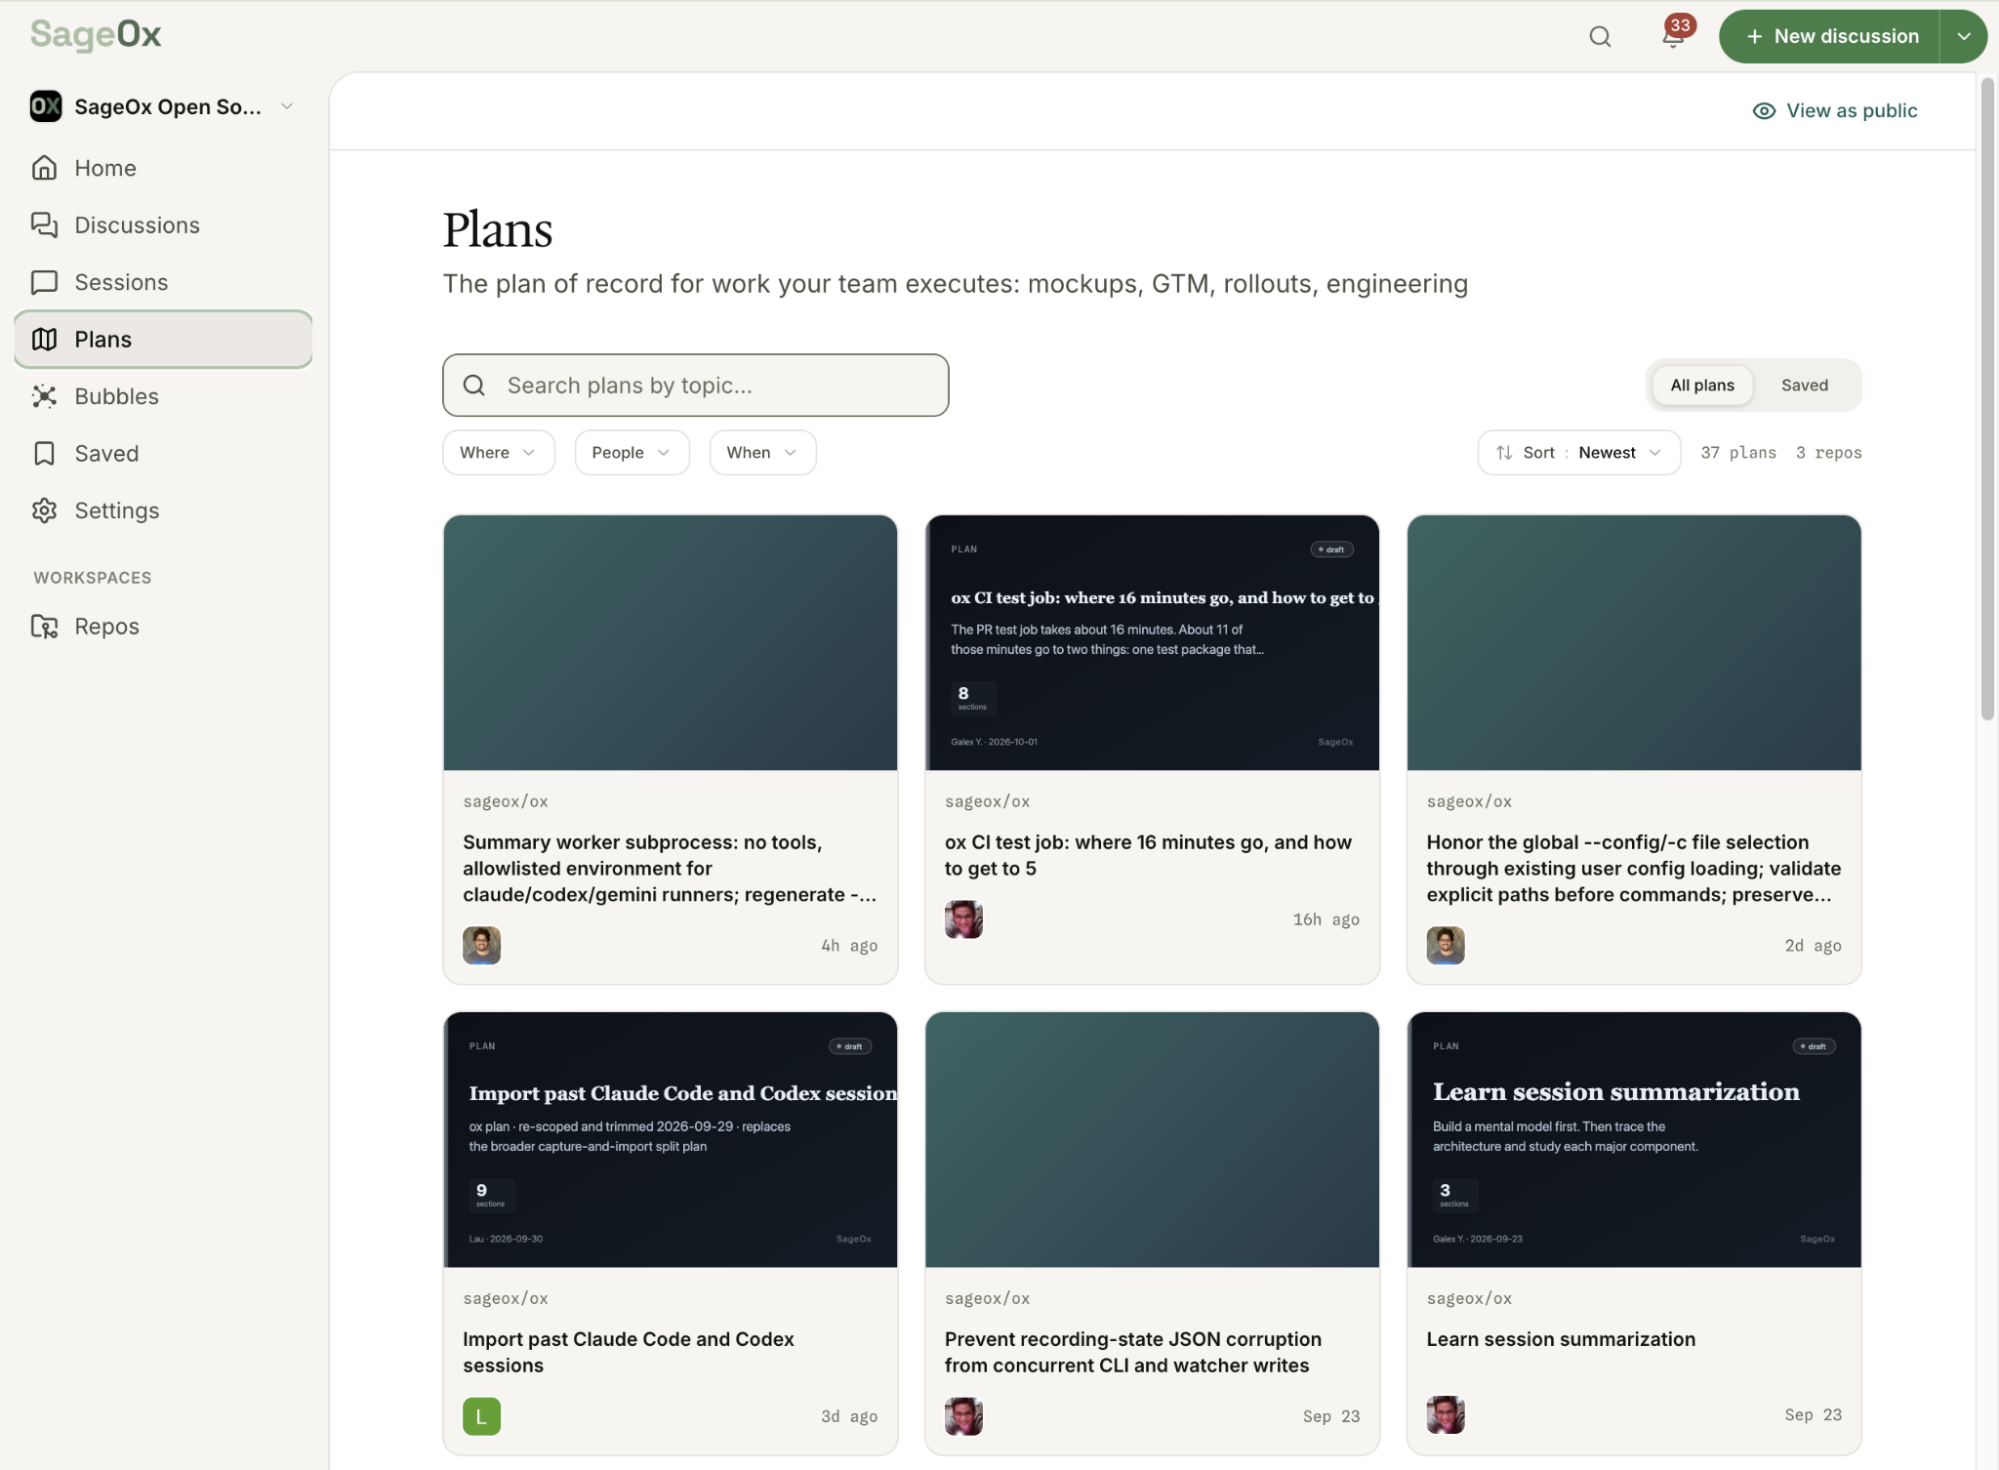Open the ox CI test job plan thumbnail
This screenshot has height=1470, width=1999.
1152,643
